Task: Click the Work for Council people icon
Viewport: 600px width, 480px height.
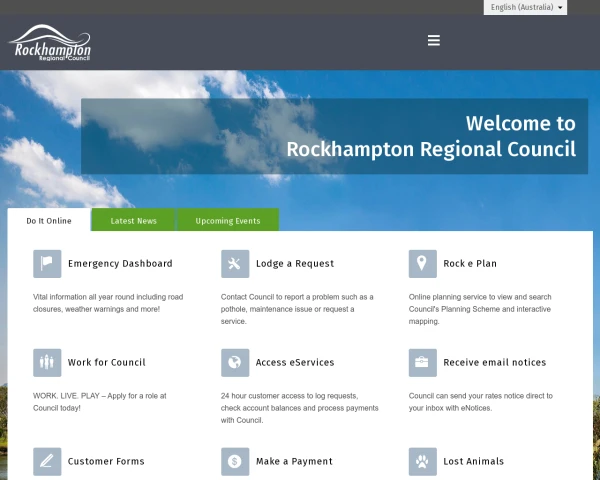Action: pos(47,362)
